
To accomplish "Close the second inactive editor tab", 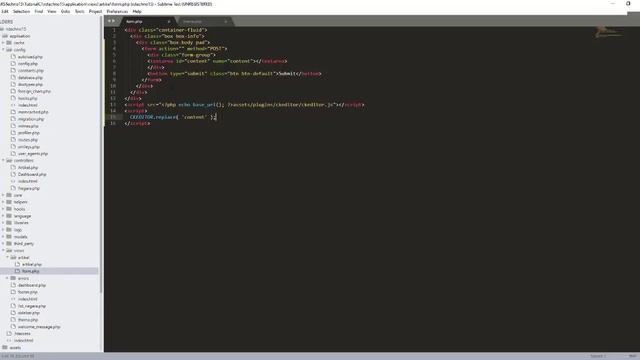I will [225, 21].
